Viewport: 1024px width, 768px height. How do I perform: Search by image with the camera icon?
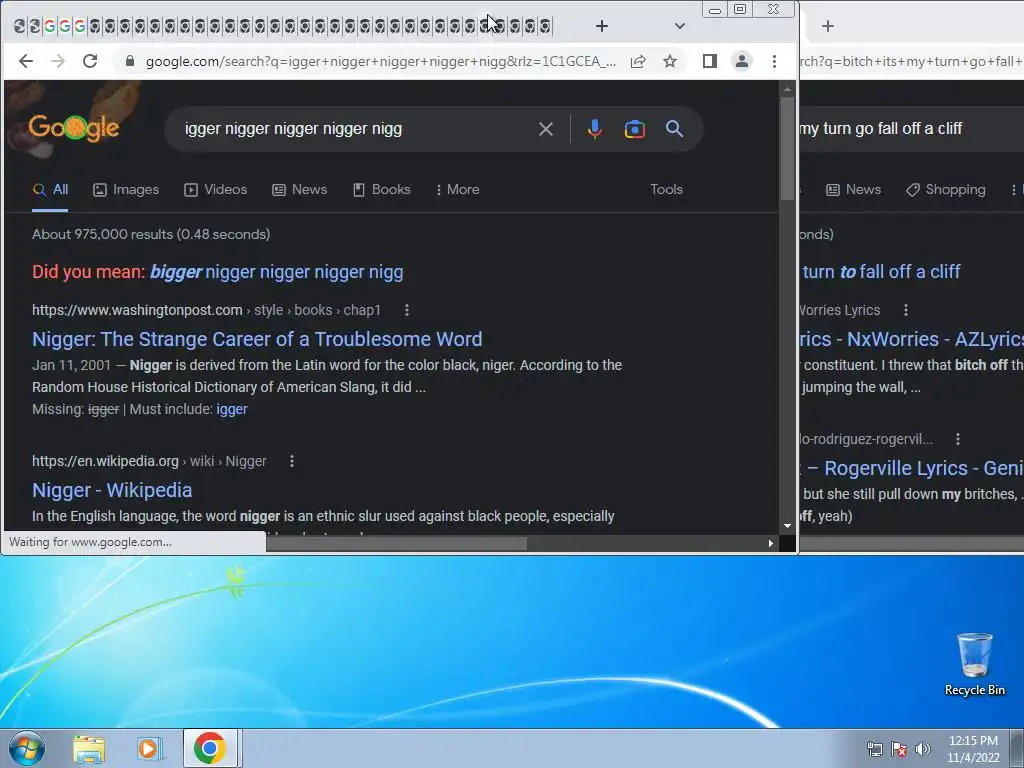coord(635,129)
